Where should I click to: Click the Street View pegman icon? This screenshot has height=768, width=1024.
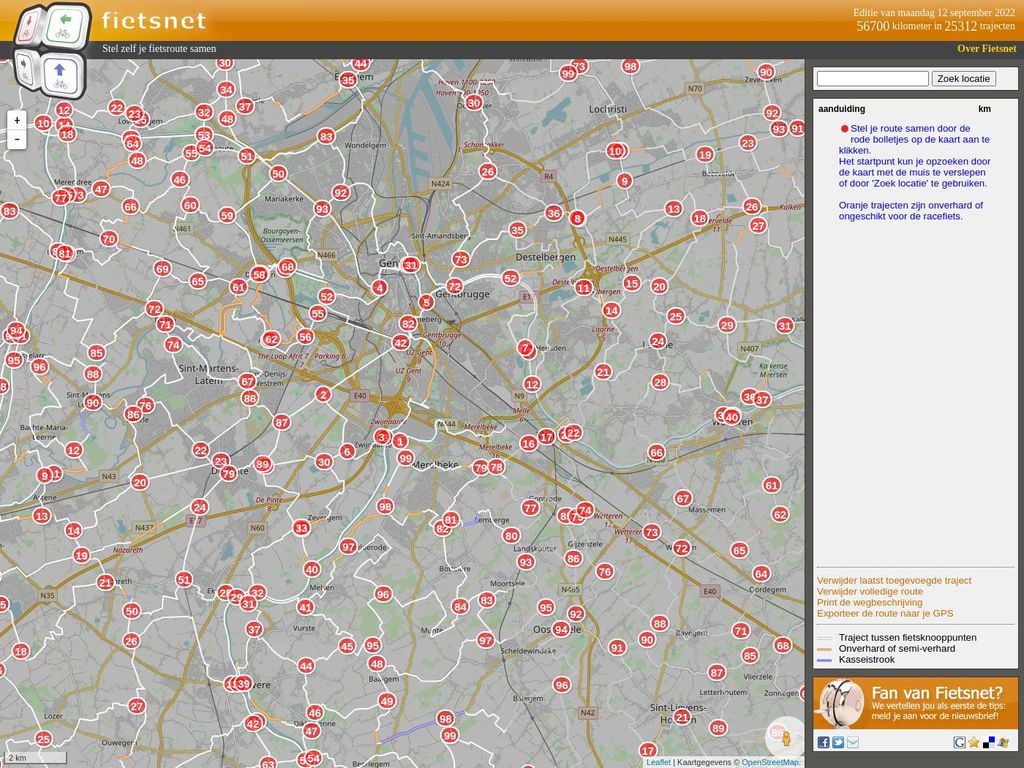pyautogui.click(x=786, y=738)
